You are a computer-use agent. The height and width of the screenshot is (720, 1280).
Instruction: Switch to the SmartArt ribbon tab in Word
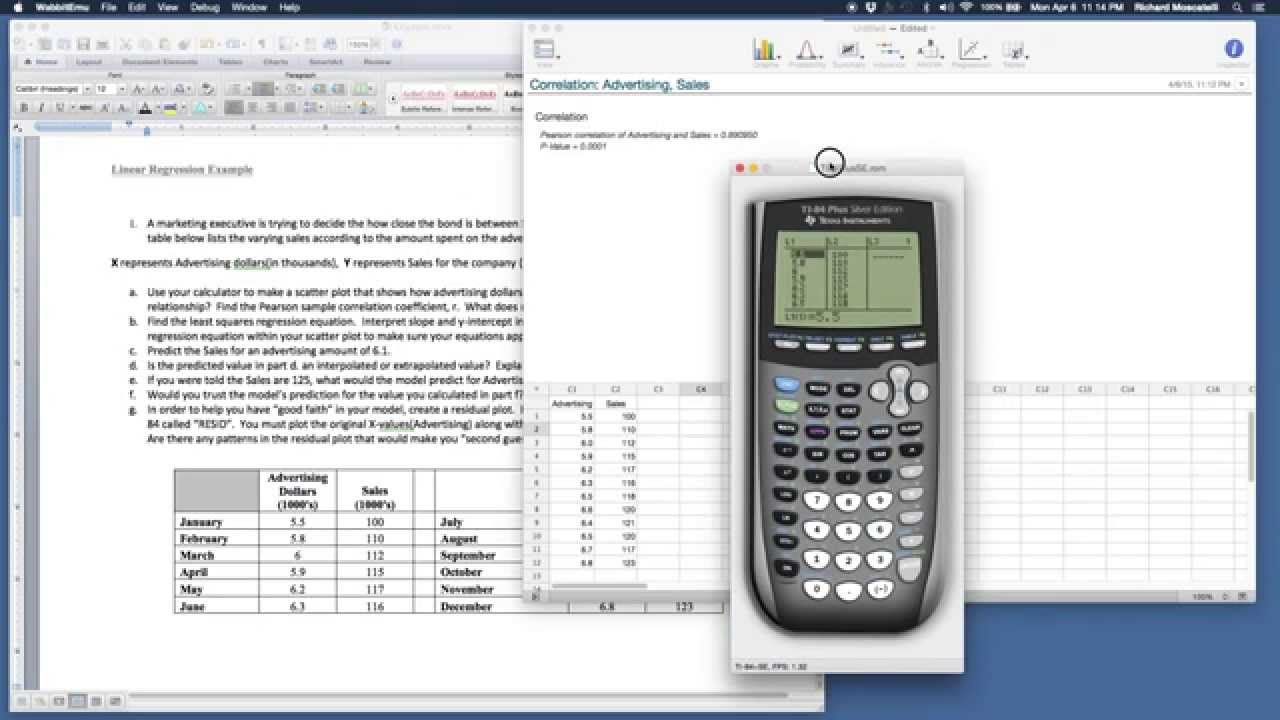click(326, 62)
